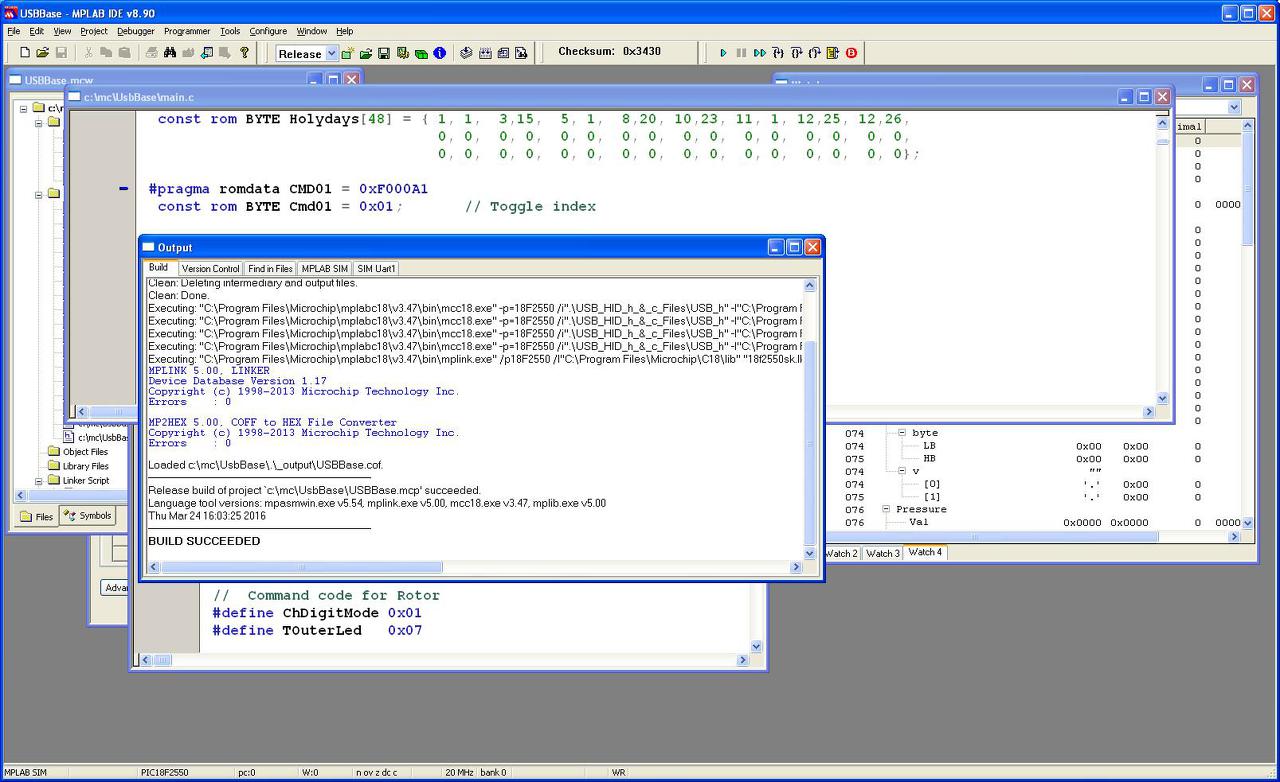Click the Step Over debugger icon
This screenshot has height=782, width=1280.
coord(797,53)
